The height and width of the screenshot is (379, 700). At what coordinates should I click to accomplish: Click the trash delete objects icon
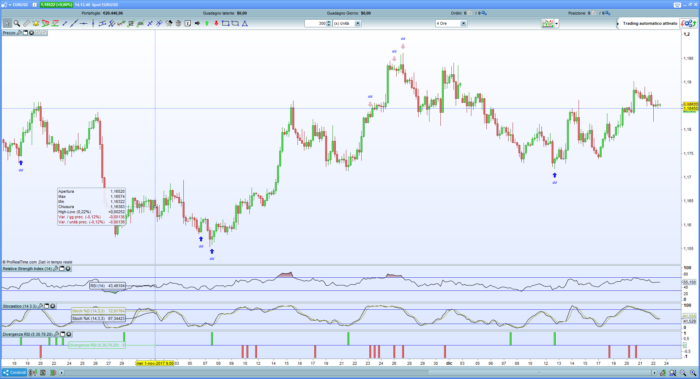pyautogui.click(x=178, y=24)
